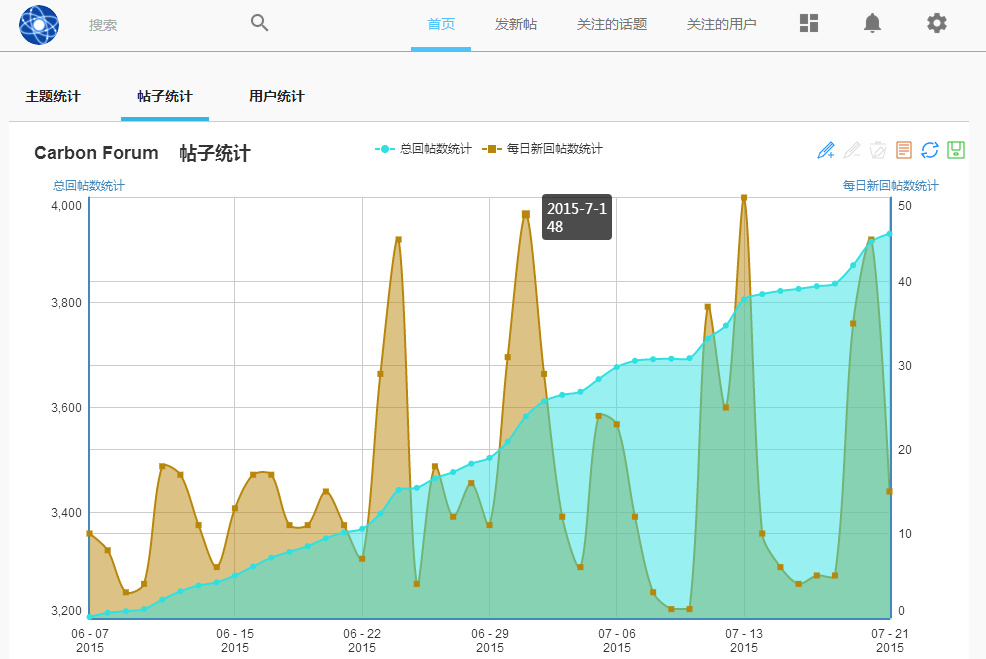Click right axis name 每日新回帖数统计
Viewport: 986px width, 659px height.
(x=890, y=186)
